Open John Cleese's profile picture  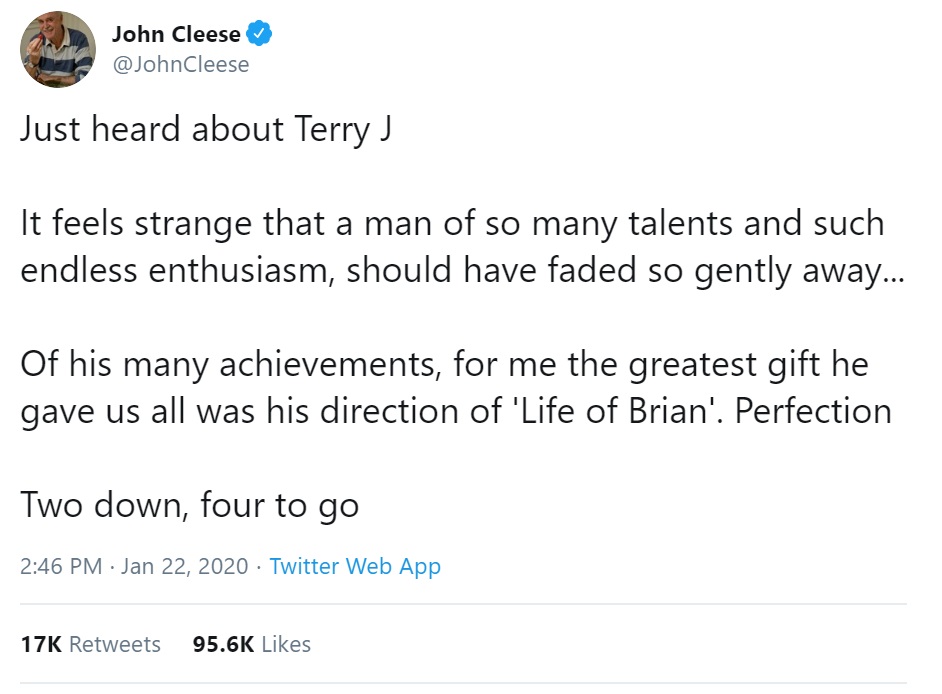tap(57, 50)
